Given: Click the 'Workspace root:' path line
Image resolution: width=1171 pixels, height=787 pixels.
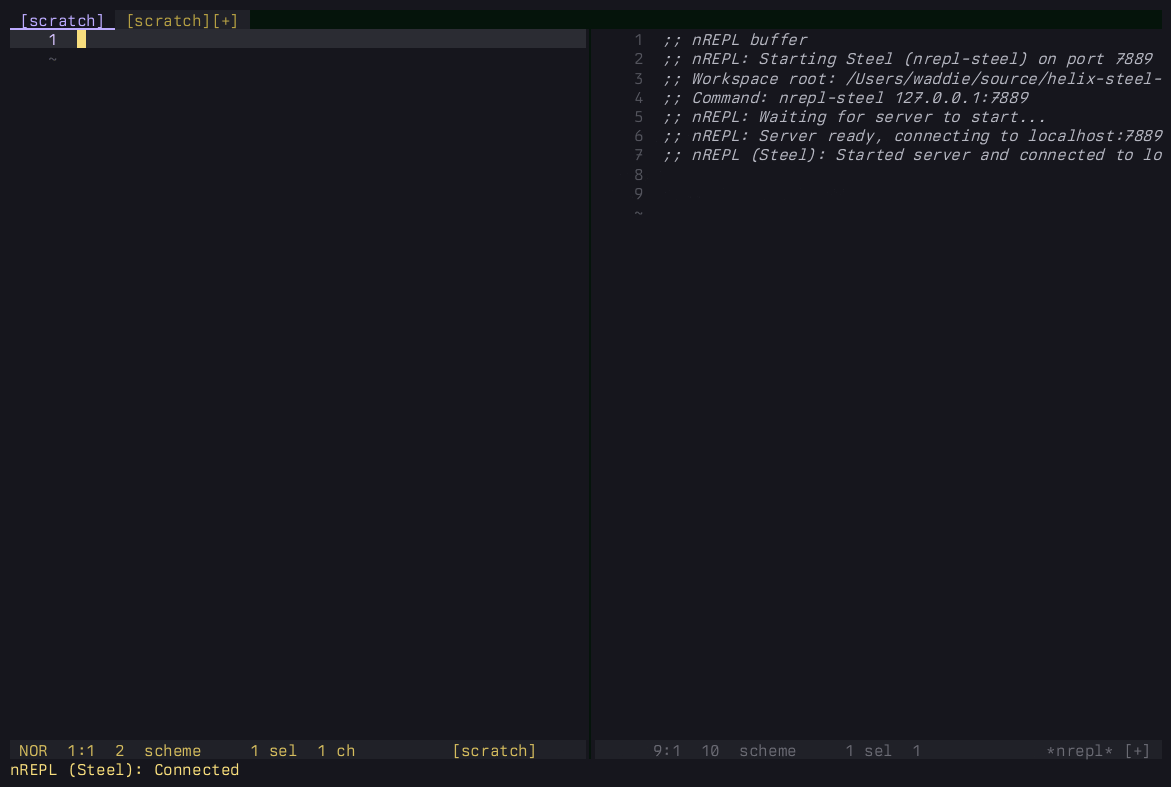Looking at the screenshot, I should point(912,78).
